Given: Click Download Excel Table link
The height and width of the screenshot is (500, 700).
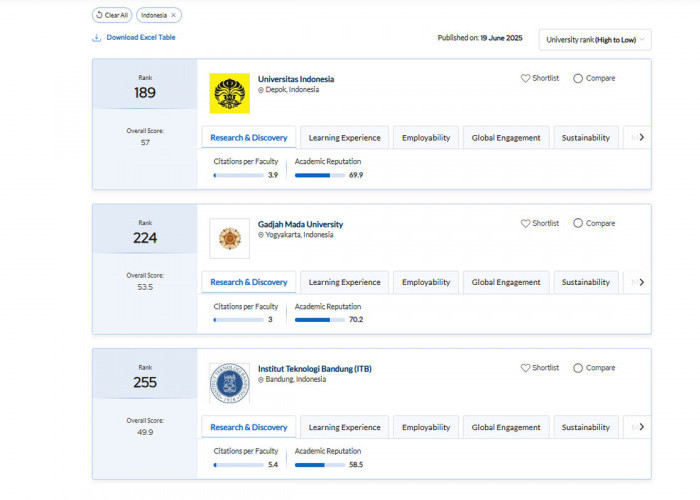Looking at the screenshot, I should click(141, 38).
